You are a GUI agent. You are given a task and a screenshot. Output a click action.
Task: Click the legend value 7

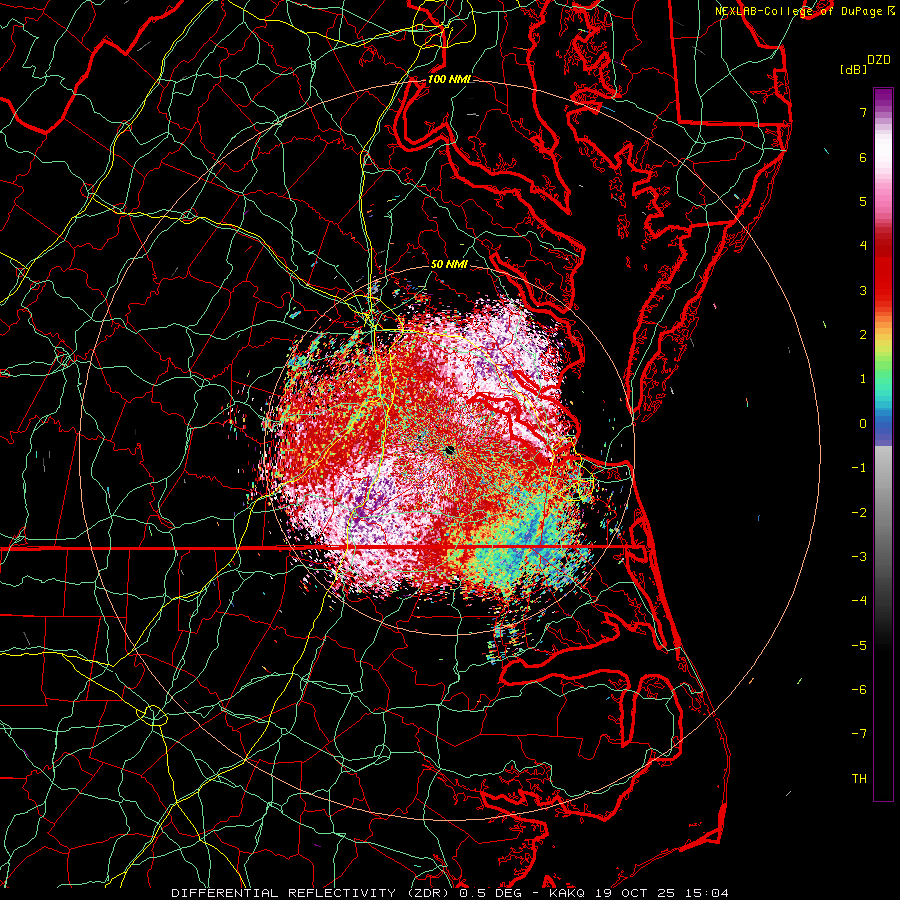863,112
